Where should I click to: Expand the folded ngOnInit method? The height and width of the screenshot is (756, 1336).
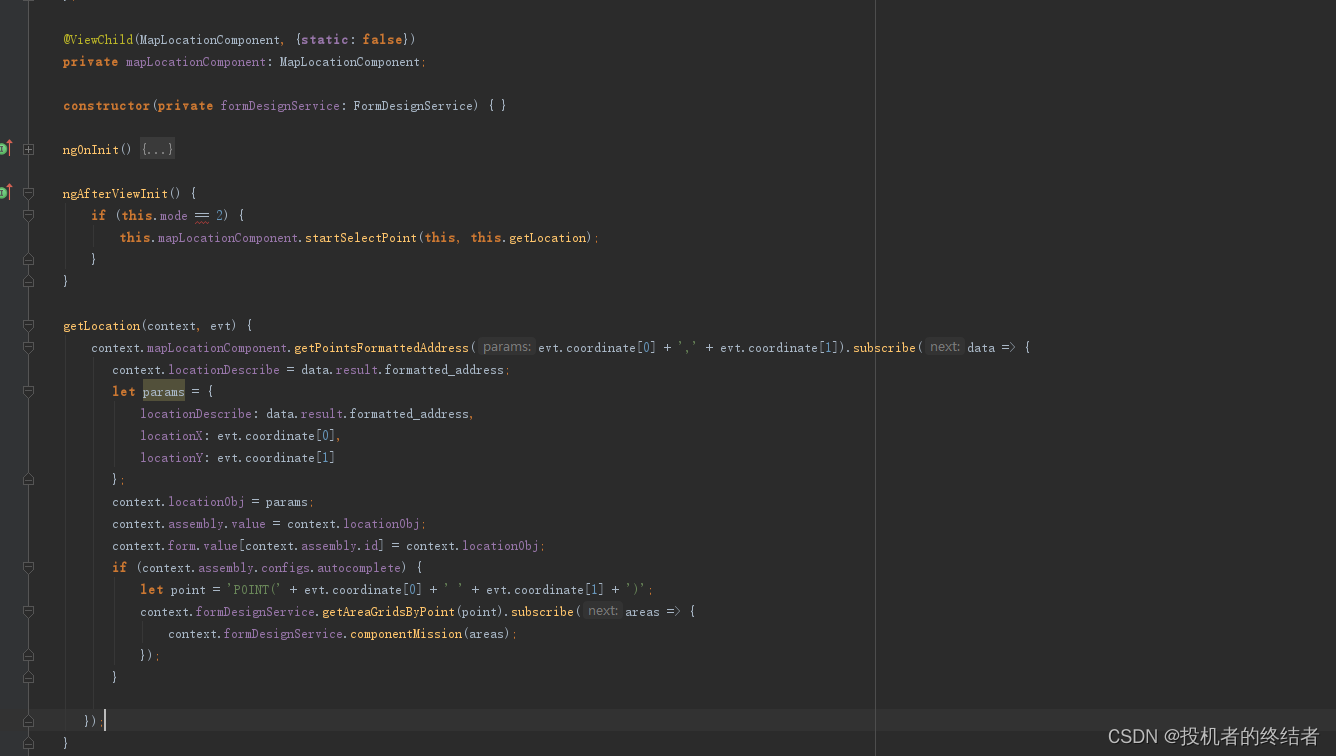[x=28, y=149]
